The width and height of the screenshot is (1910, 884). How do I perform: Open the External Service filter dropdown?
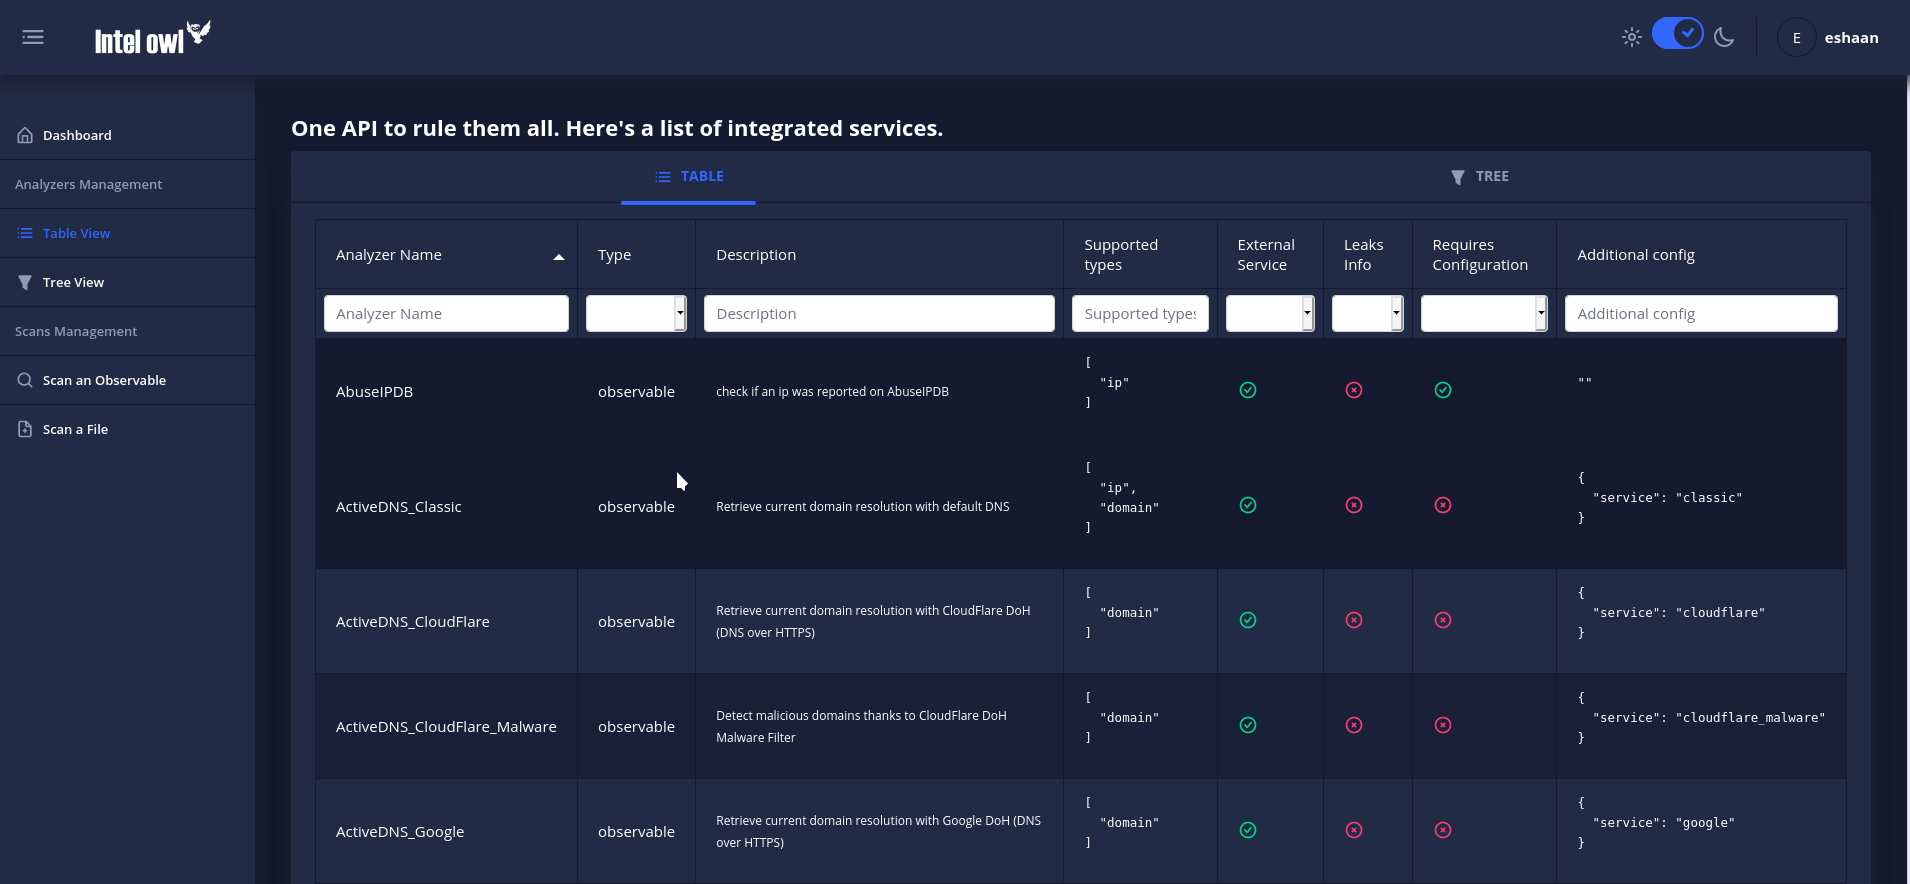click(1270, 313)
